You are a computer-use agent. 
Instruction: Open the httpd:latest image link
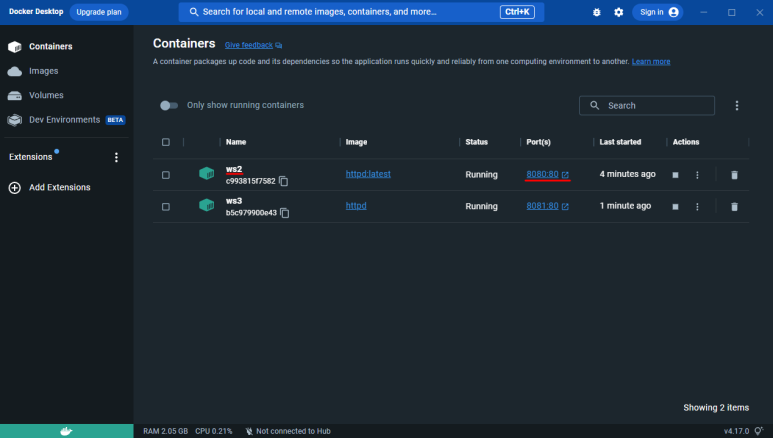(368, 174)
